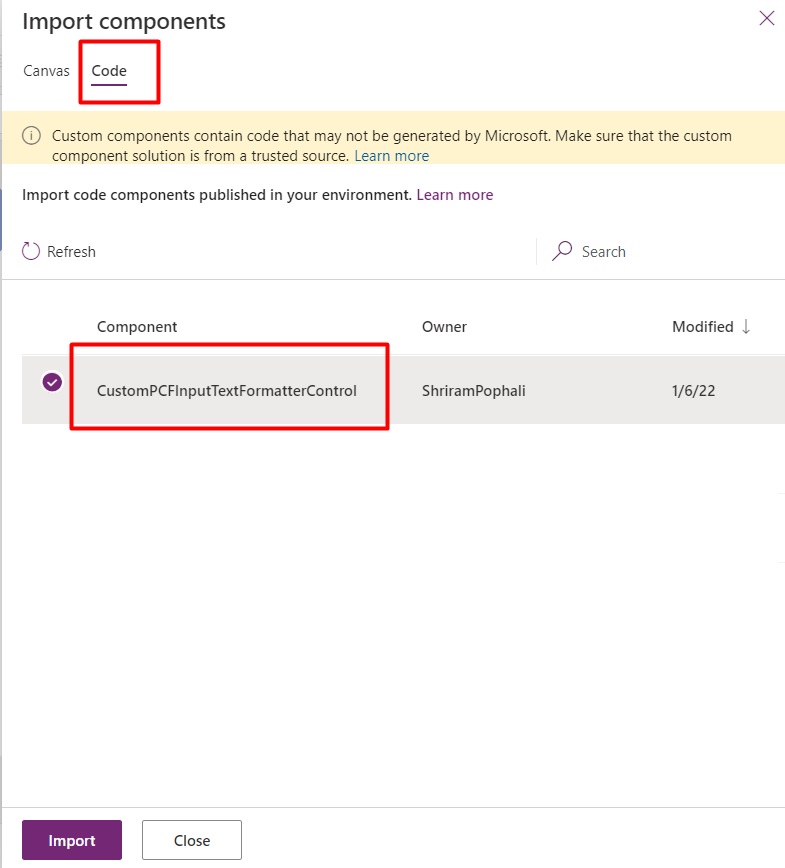
Task: Switch to the Canvas tab
Action: click(46, 71)
